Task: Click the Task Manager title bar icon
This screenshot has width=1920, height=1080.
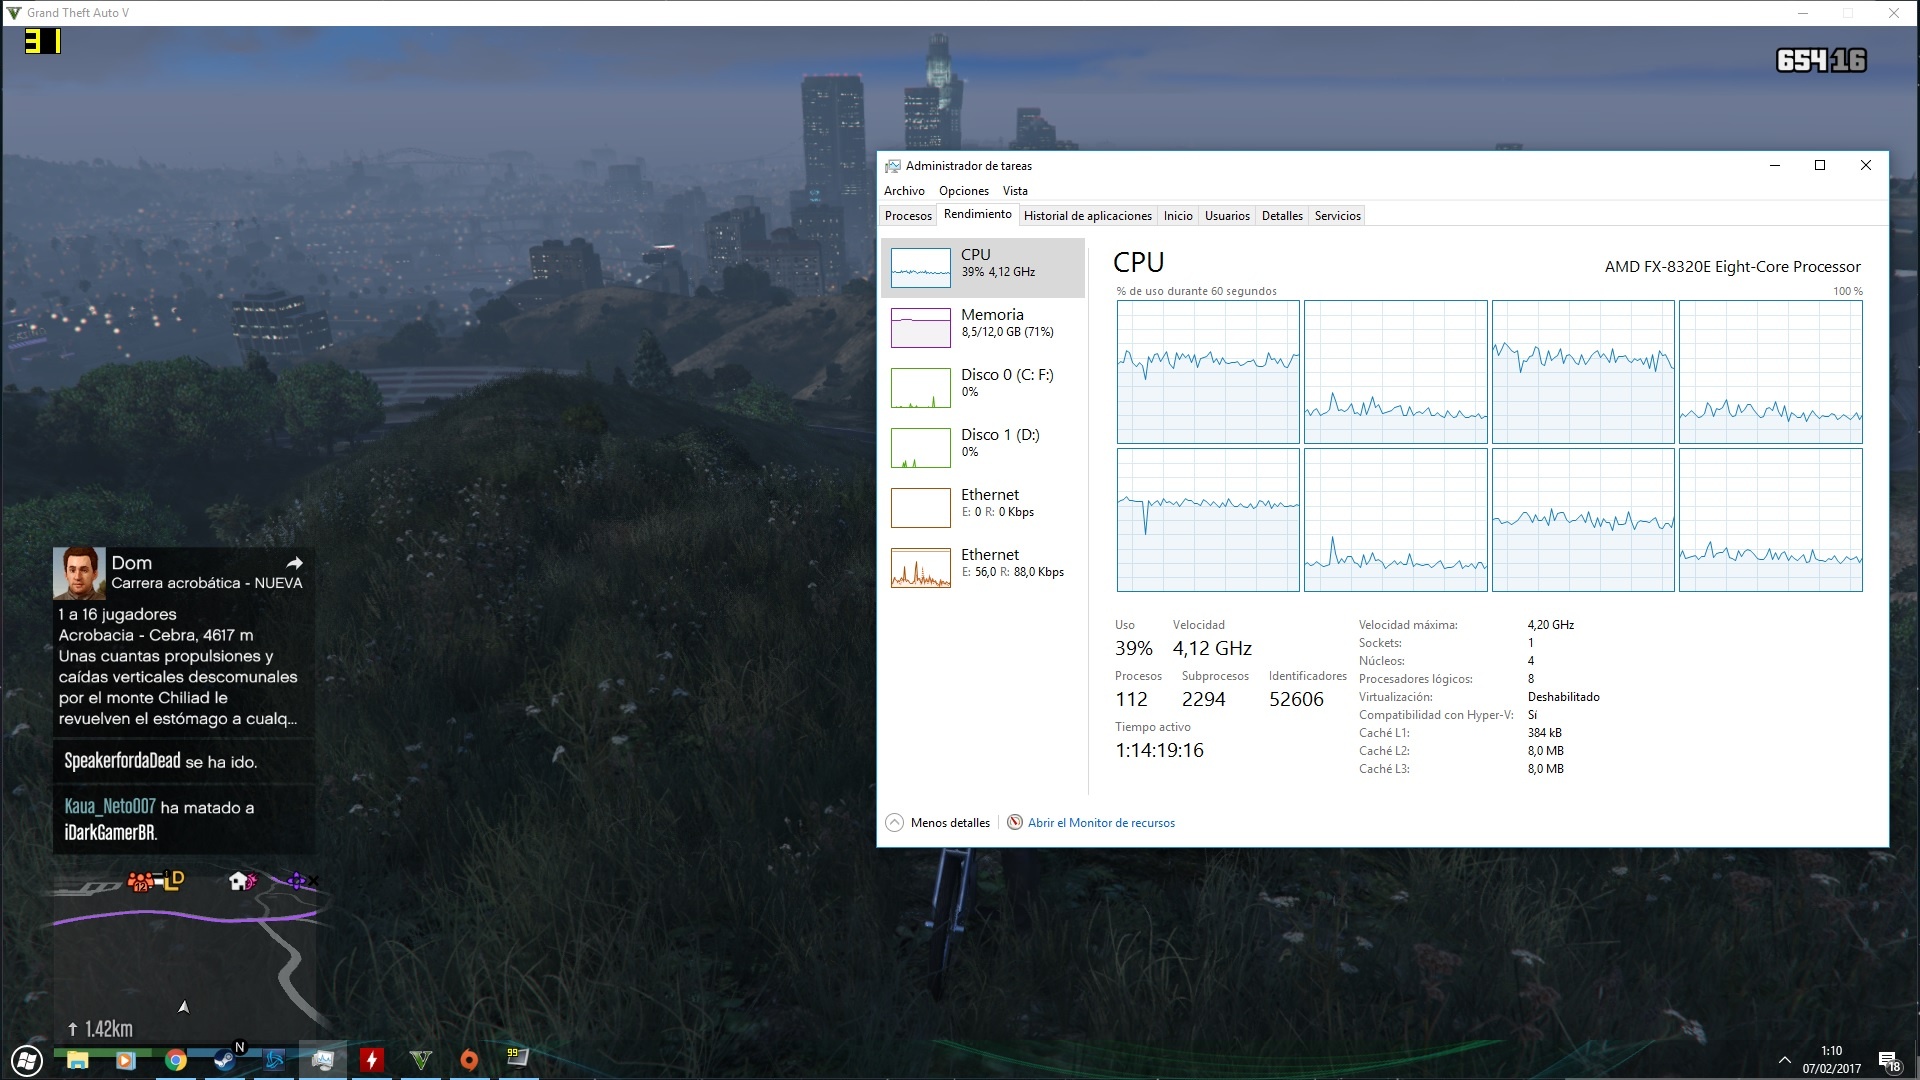Action: [893, 166]
